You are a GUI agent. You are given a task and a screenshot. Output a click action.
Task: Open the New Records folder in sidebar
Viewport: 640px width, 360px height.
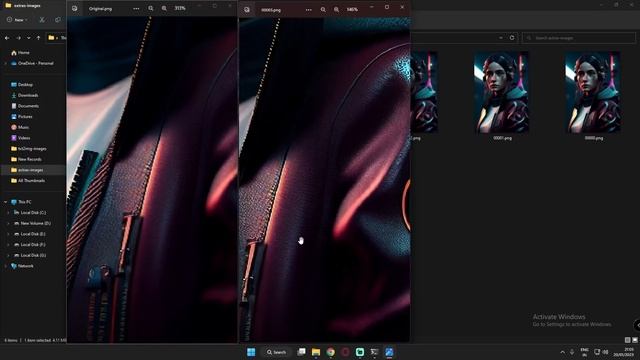click(26, 159)
